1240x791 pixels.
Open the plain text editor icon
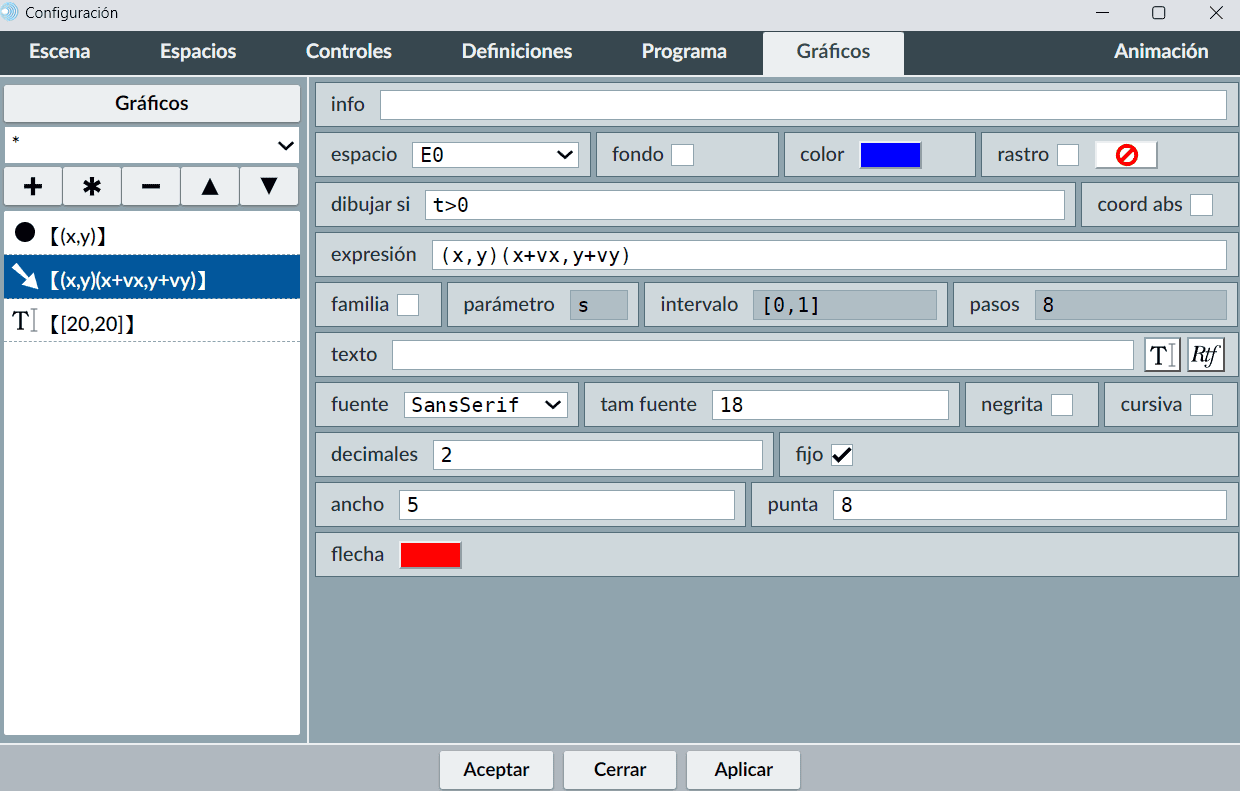(1162, 355)
